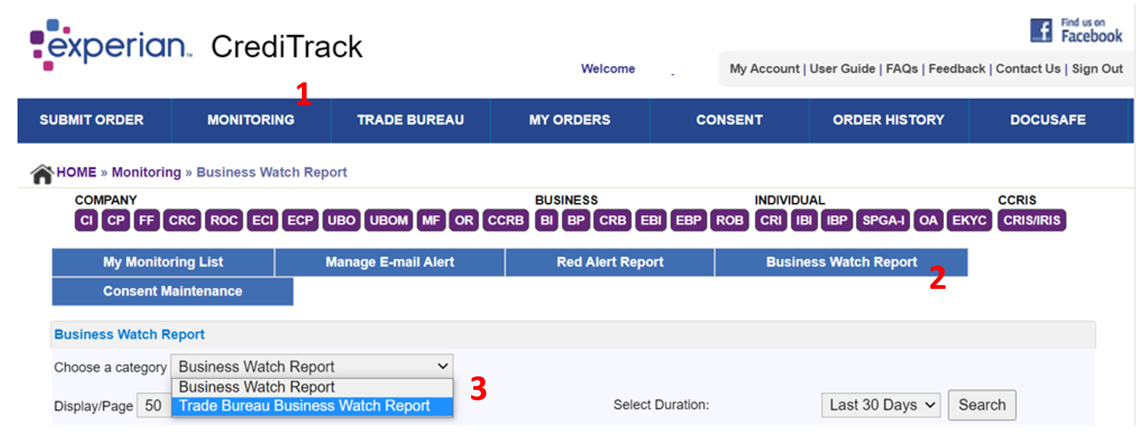Viewport: 1138px width, 448px height.
Task: Open the Select Duration dropdown
Action: (881, 405)
